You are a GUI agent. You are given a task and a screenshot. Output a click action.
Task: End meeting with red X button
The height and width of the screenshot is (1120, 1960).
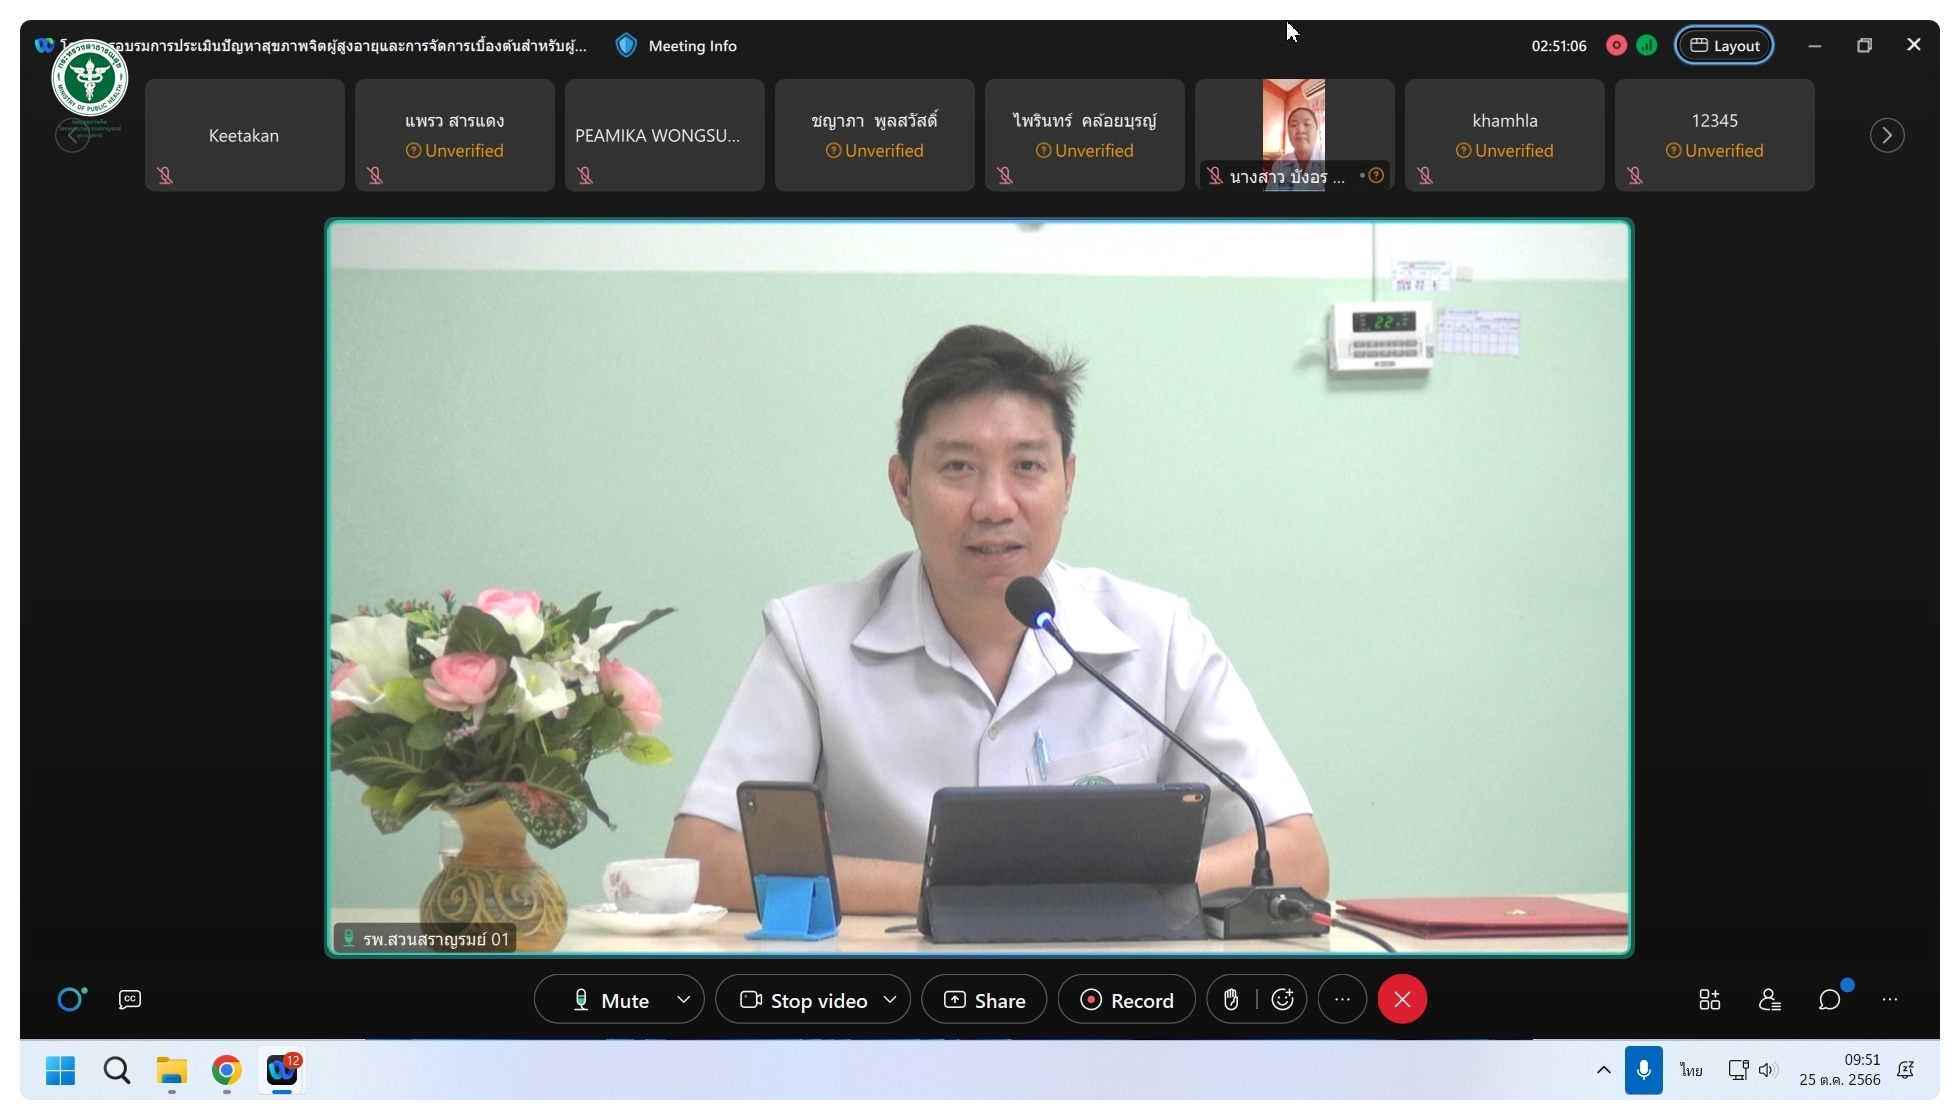[x=1402, y=999]
